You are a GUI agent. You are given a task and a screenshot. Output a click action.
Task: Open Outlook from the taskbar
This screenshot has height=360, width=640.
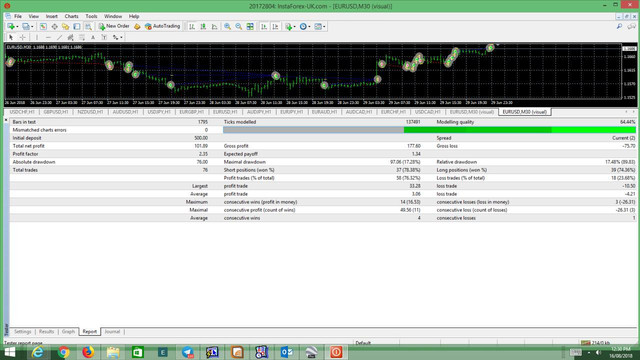[x=287, y=352]
